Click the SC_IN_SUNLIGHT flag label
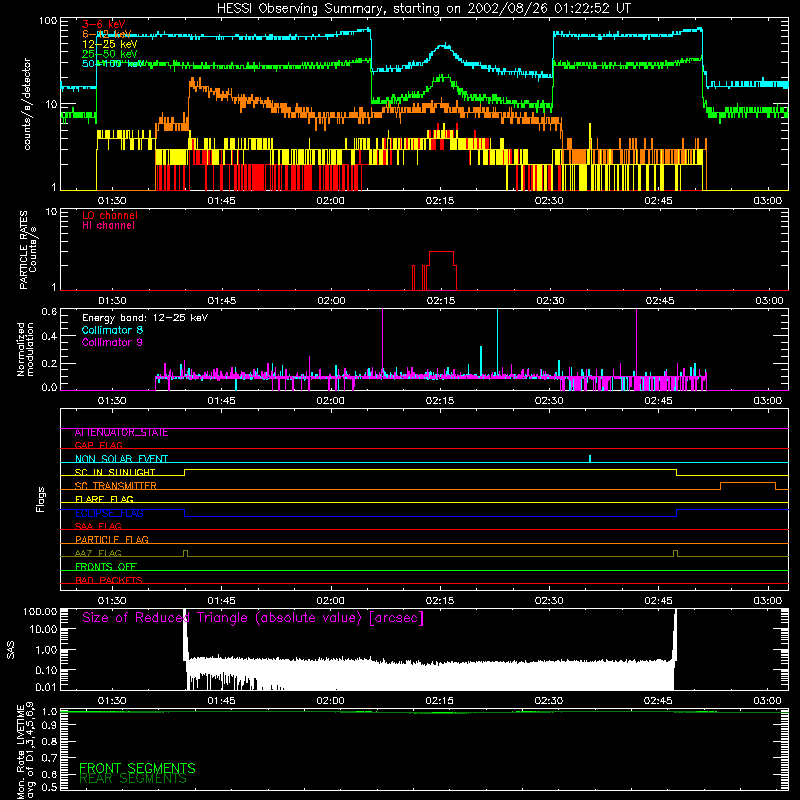 click(x=115, y=472)
